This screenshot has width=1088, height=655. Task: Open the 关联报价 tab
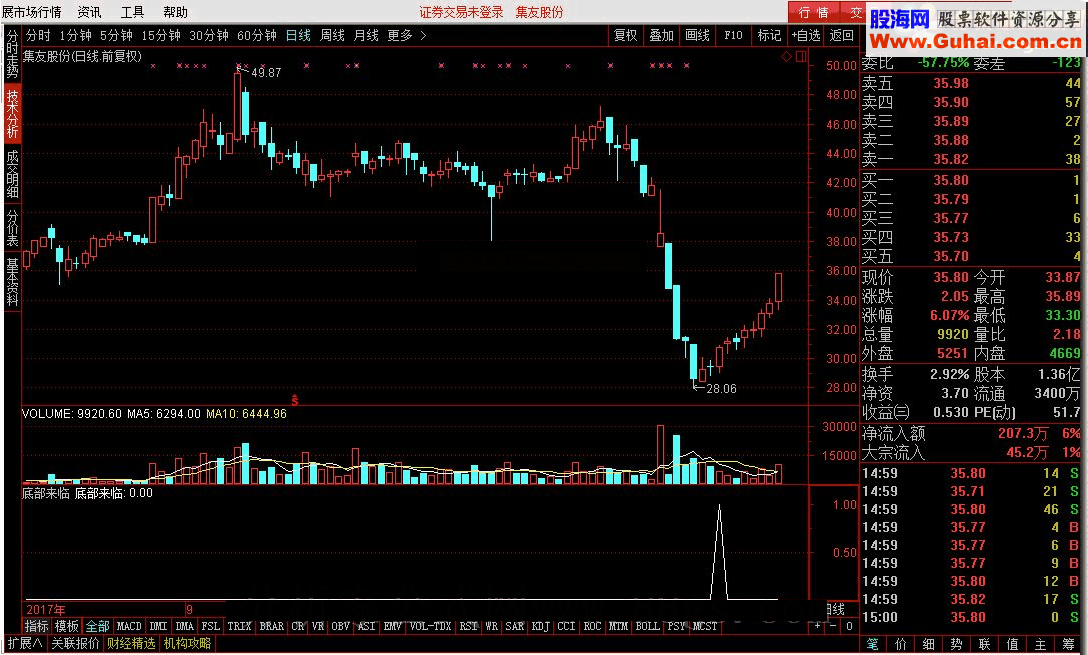75,643
